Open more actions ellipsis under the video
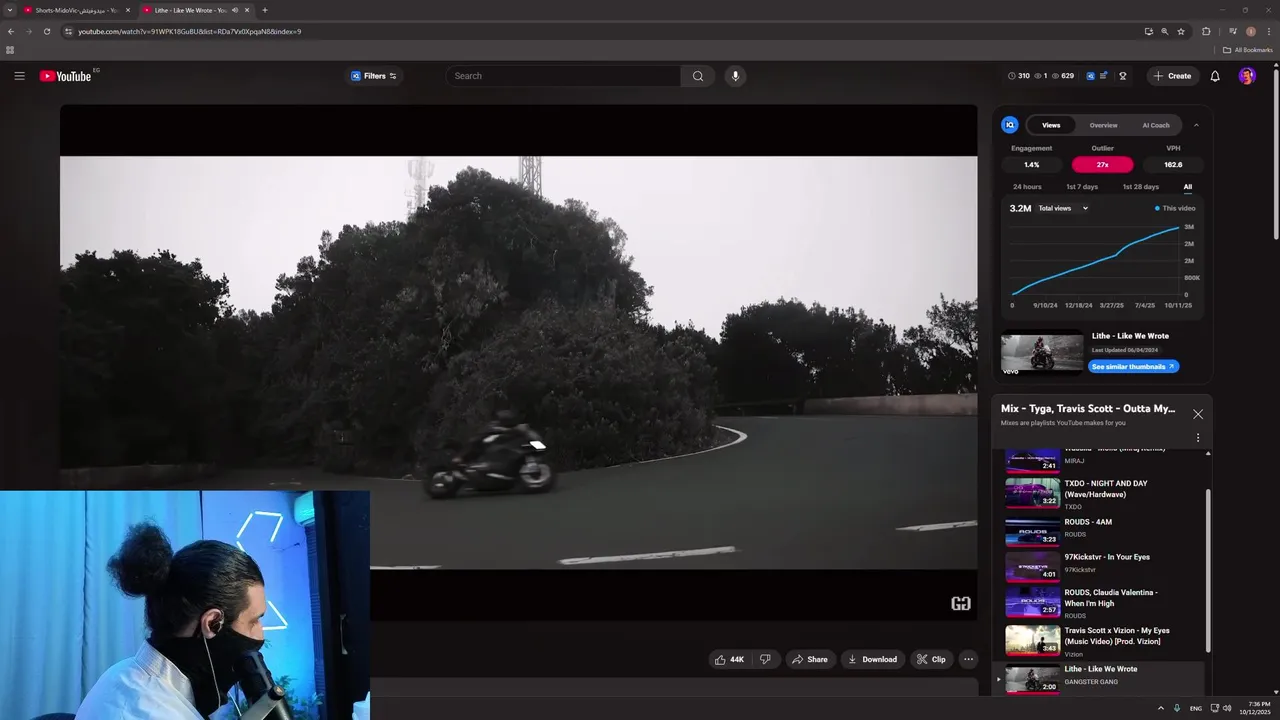Screen dimensions: 1280x720 (x=968, y=660)
